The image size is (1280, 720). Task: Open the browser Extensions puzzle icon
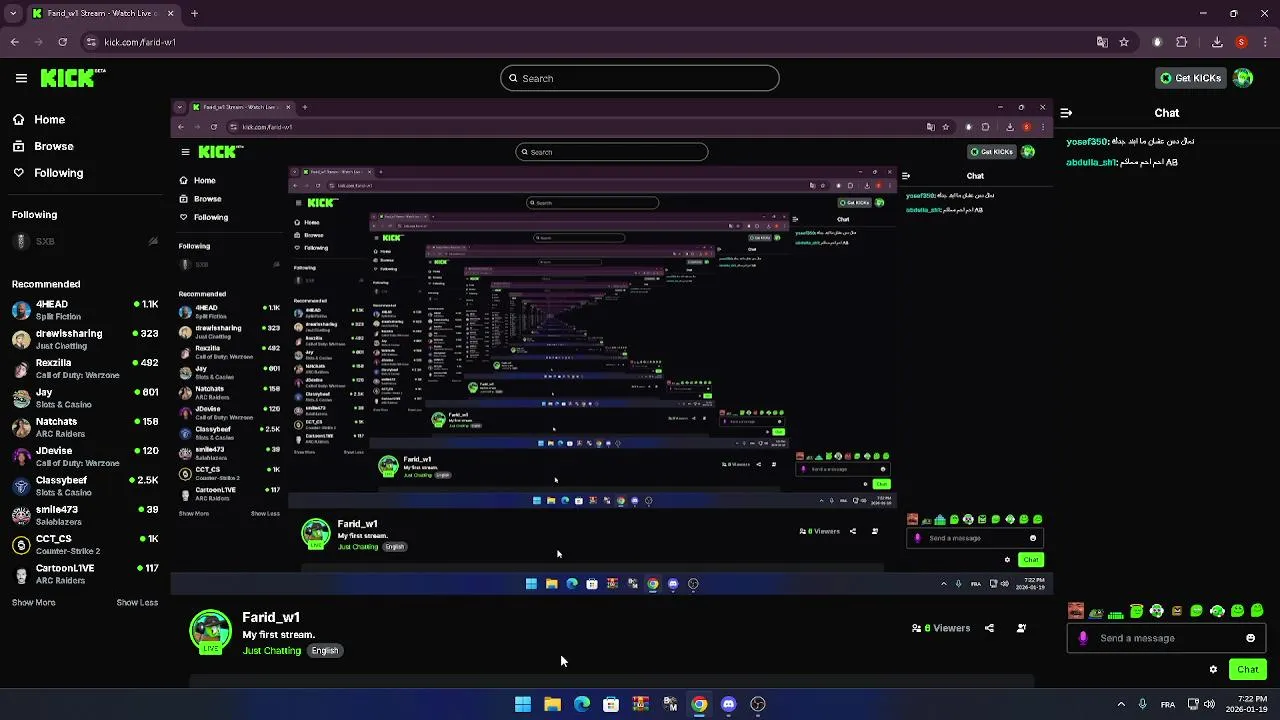point(1182,42)
